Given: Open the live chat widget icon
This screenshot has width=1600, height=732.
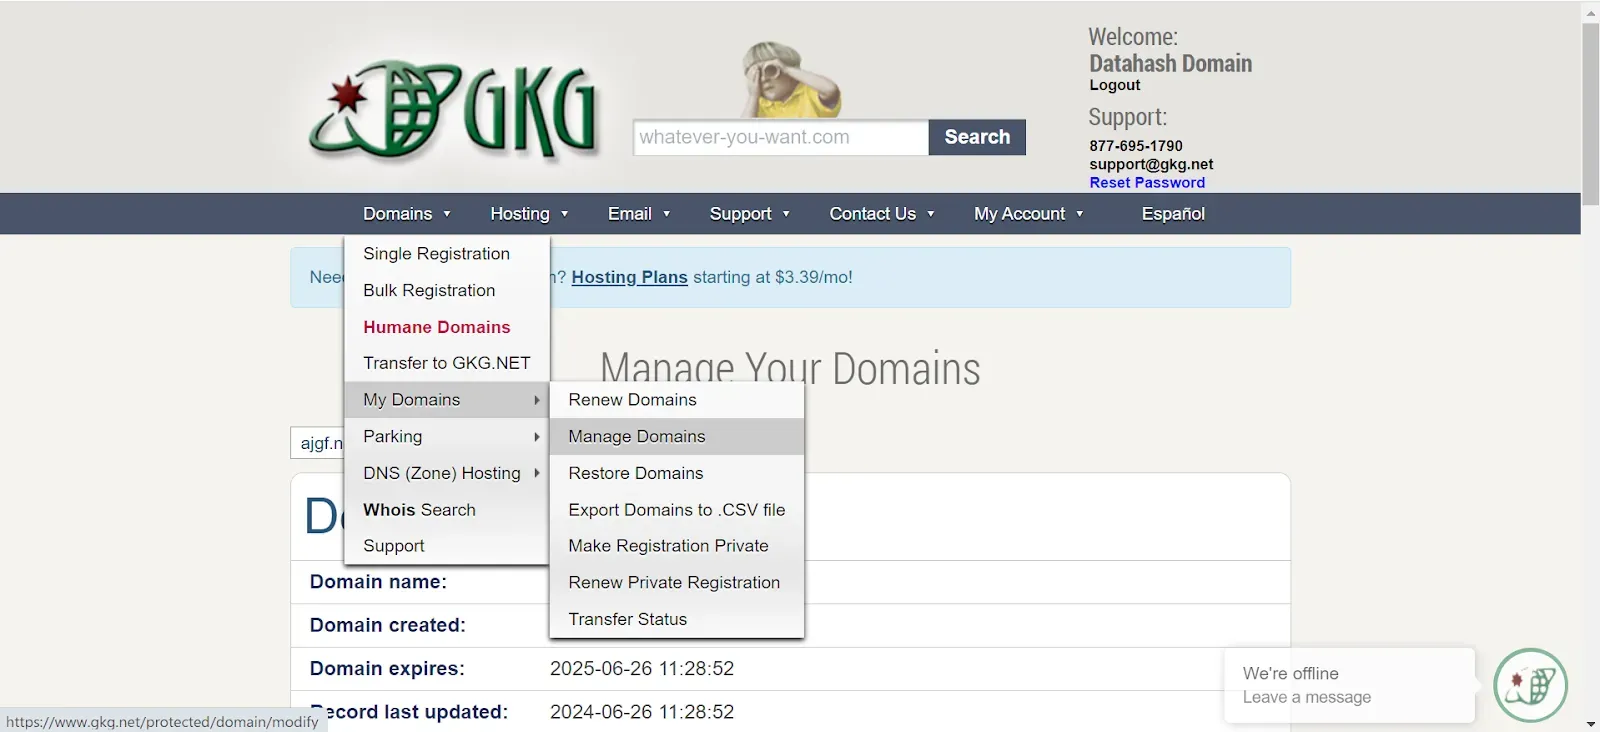Looking at the screenshot, I should click(x=1530, y=686).
